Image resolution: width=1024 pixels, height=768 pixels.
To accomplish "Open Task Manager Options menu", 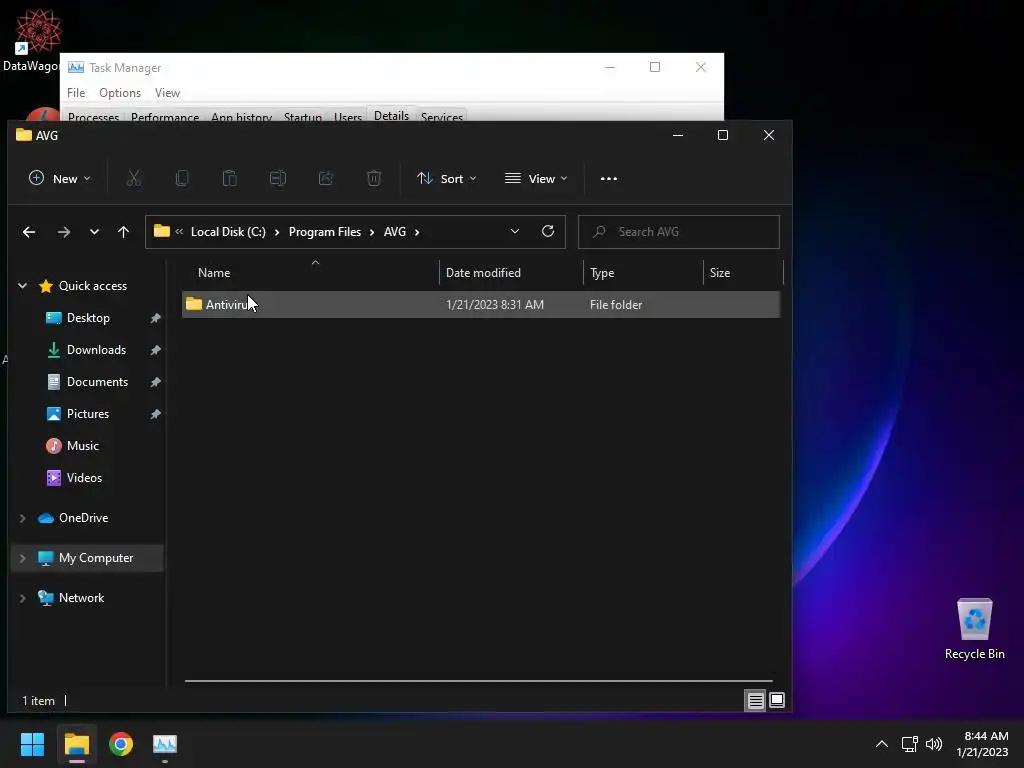I will tap(120, 93).
